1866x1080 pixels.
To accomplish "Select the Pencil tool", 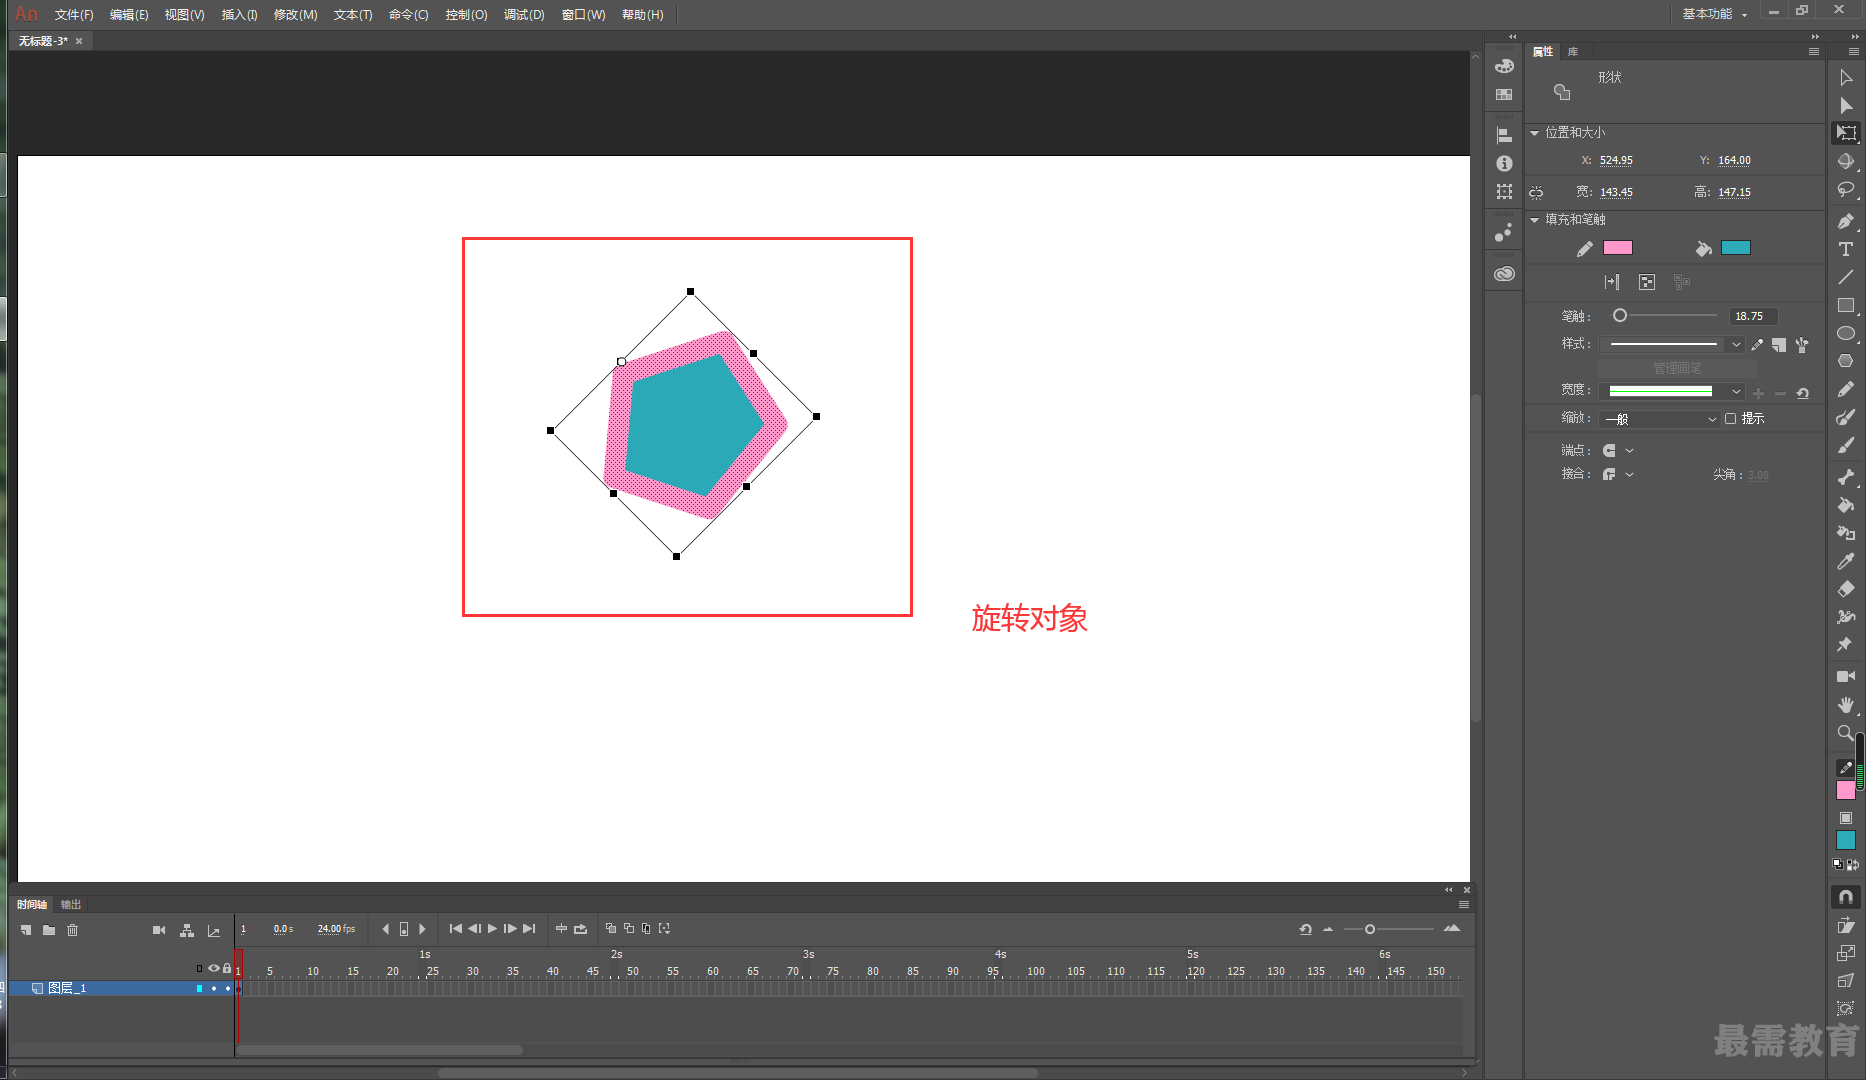I will click(x=1846, y=389).
